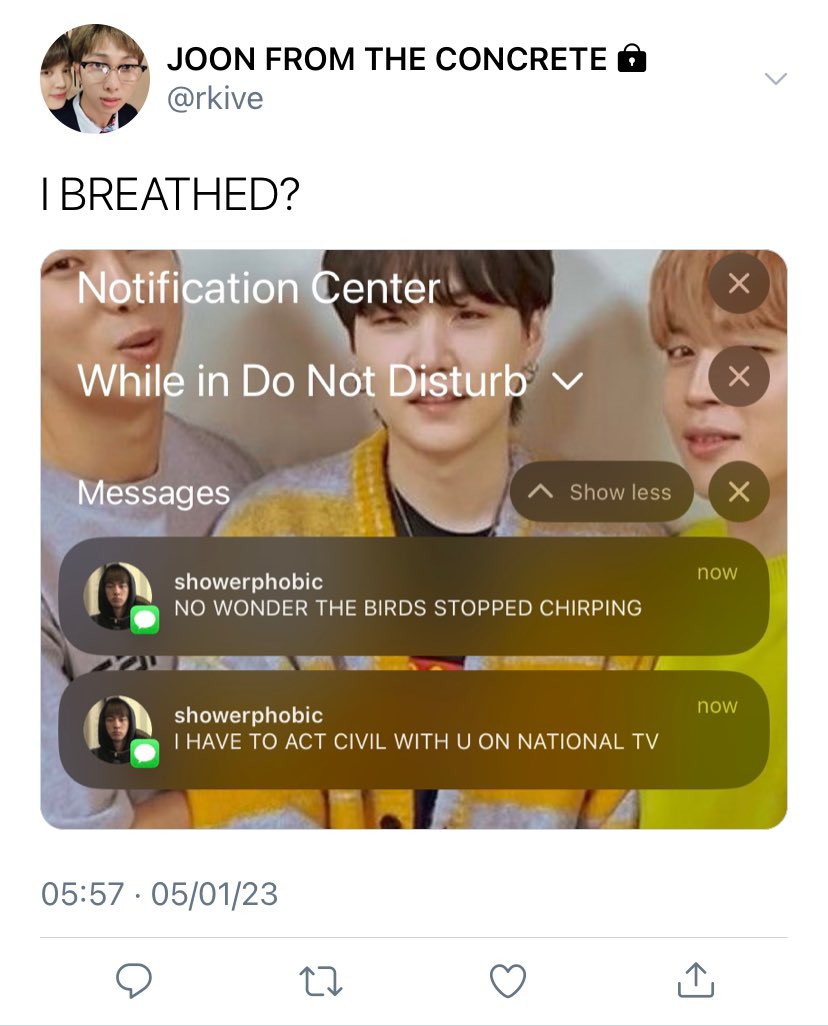This screenshot has height=1026, width=828.
Task: Retweet using the arrows icon
Action: [321, 982]
